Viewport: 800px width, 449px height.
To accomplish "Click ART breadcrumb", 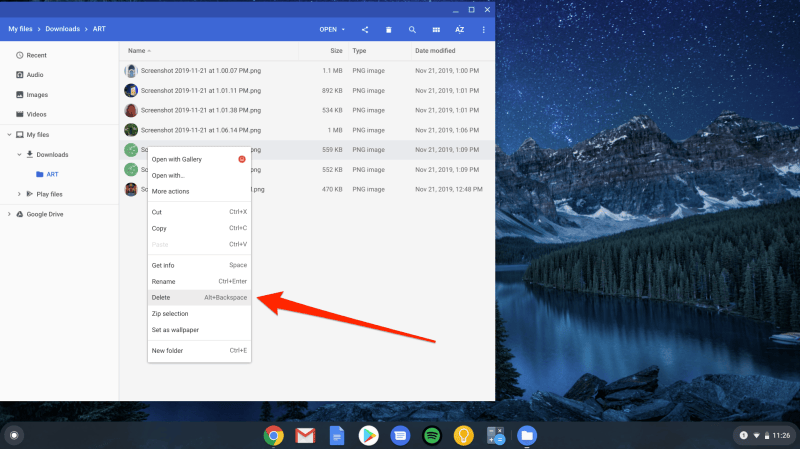I will point(99,29).
